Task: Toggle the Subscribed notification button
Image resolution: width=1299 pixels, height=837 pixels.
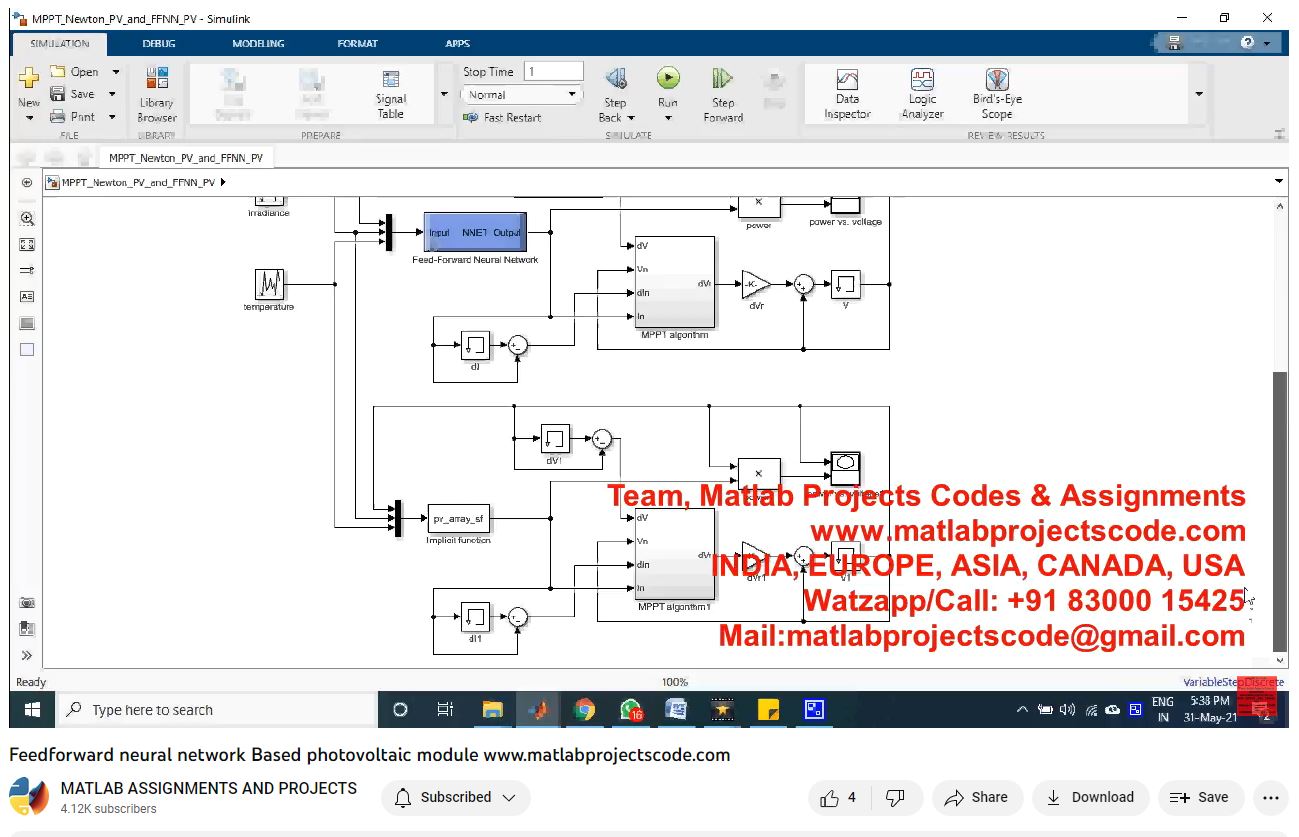Action: click(x=456, y=797)
